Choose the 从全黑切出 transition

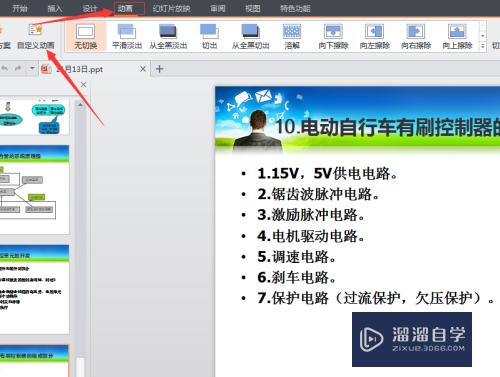click(251, 37)
